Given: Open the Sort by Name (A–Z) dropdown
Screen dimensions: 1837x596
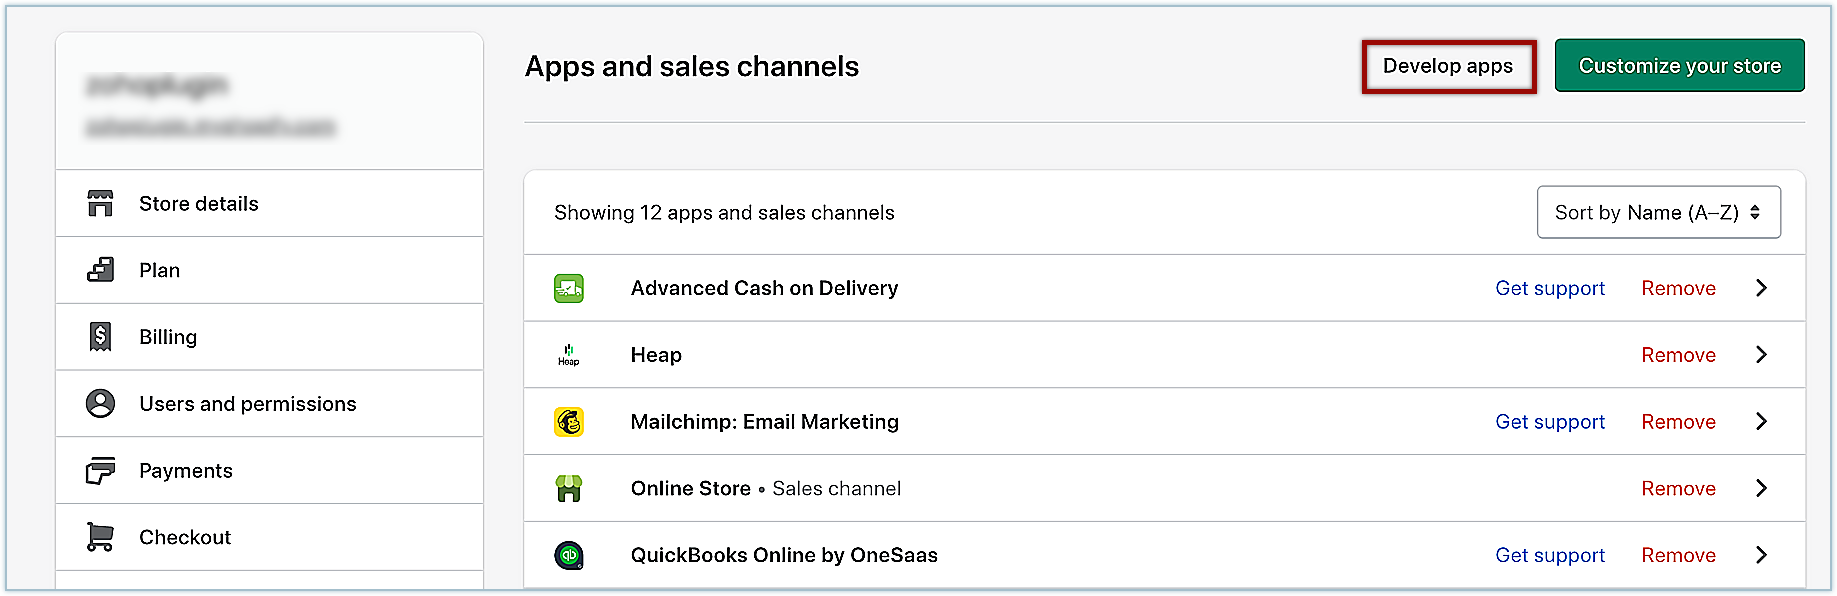Looking at the screenshot, I should pos(1658,212).
